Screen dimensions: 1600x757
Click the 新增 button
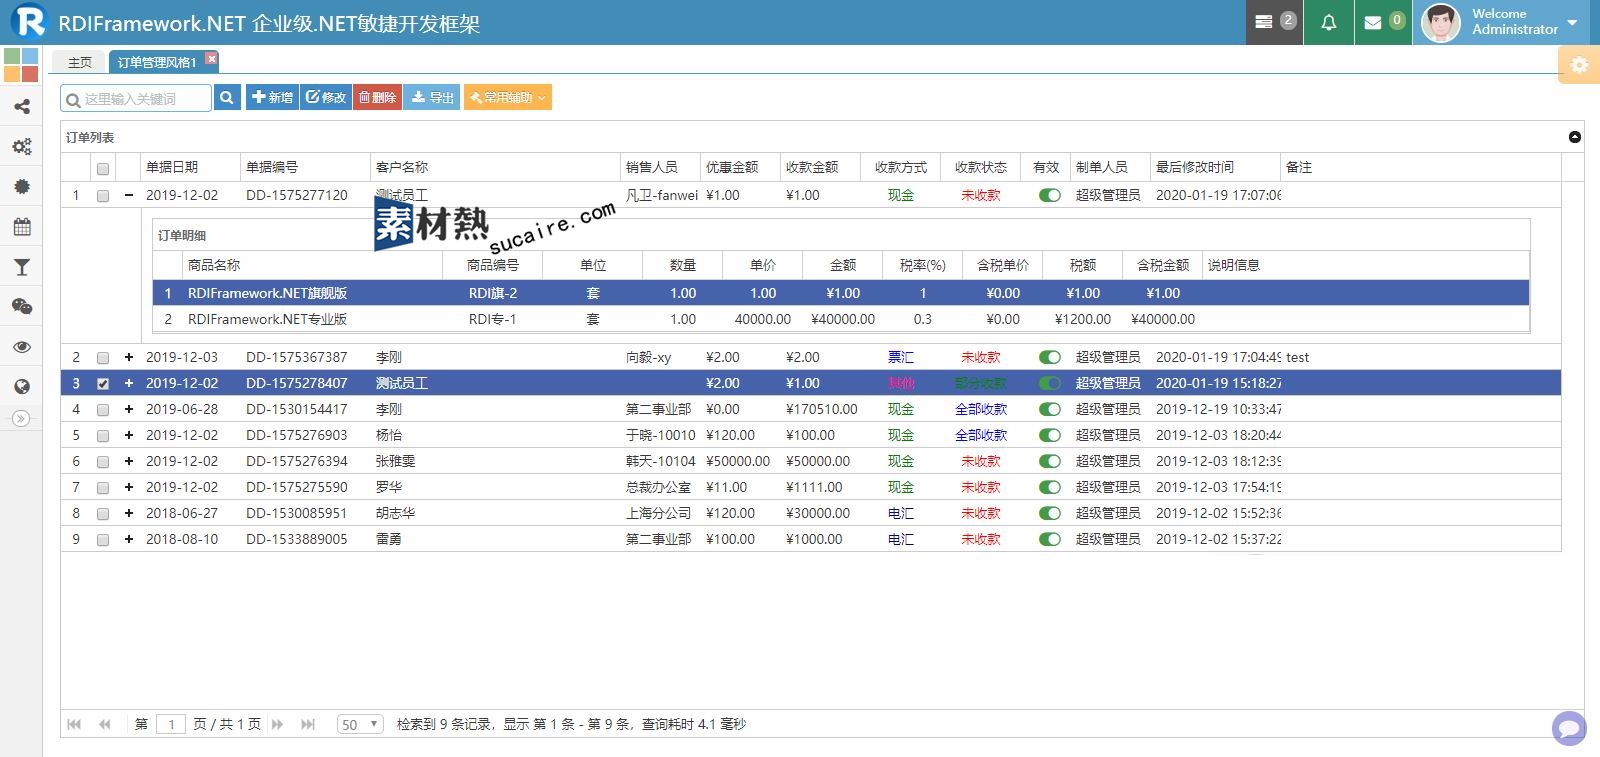click(x=272, y=97)
